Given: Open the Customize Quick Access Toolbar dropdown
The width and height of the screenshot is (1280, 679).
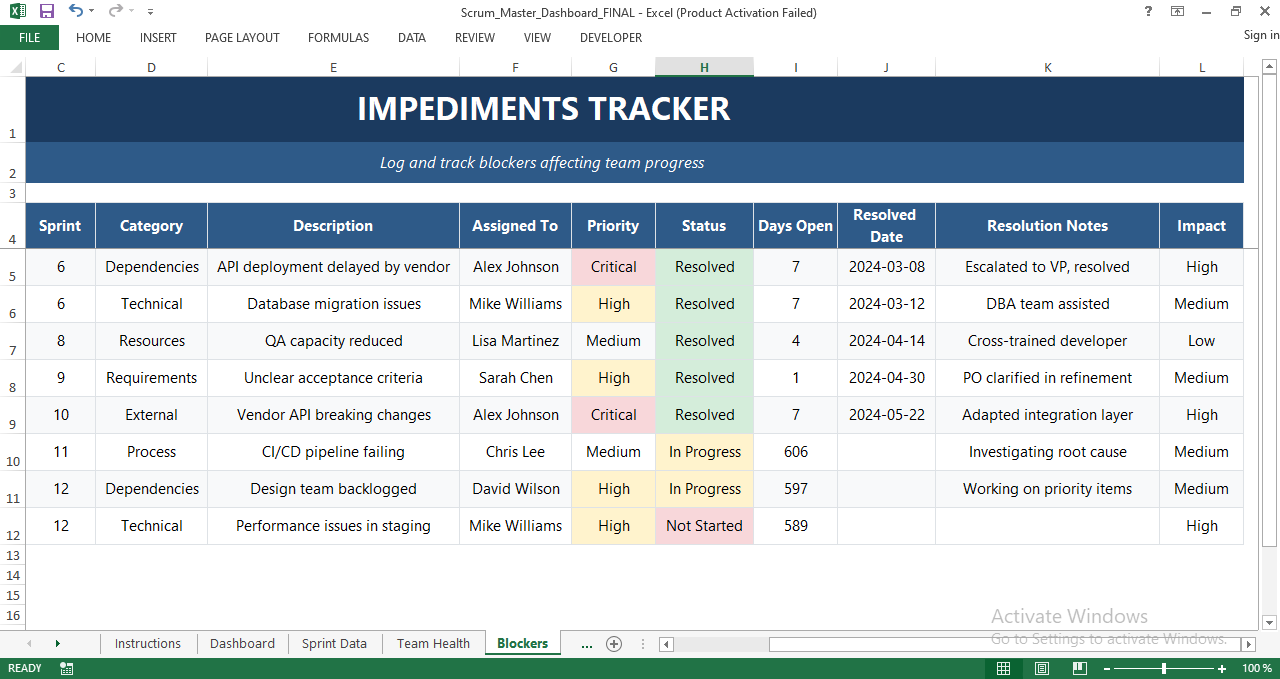Looking at the screenshot, I should point(150,11).
